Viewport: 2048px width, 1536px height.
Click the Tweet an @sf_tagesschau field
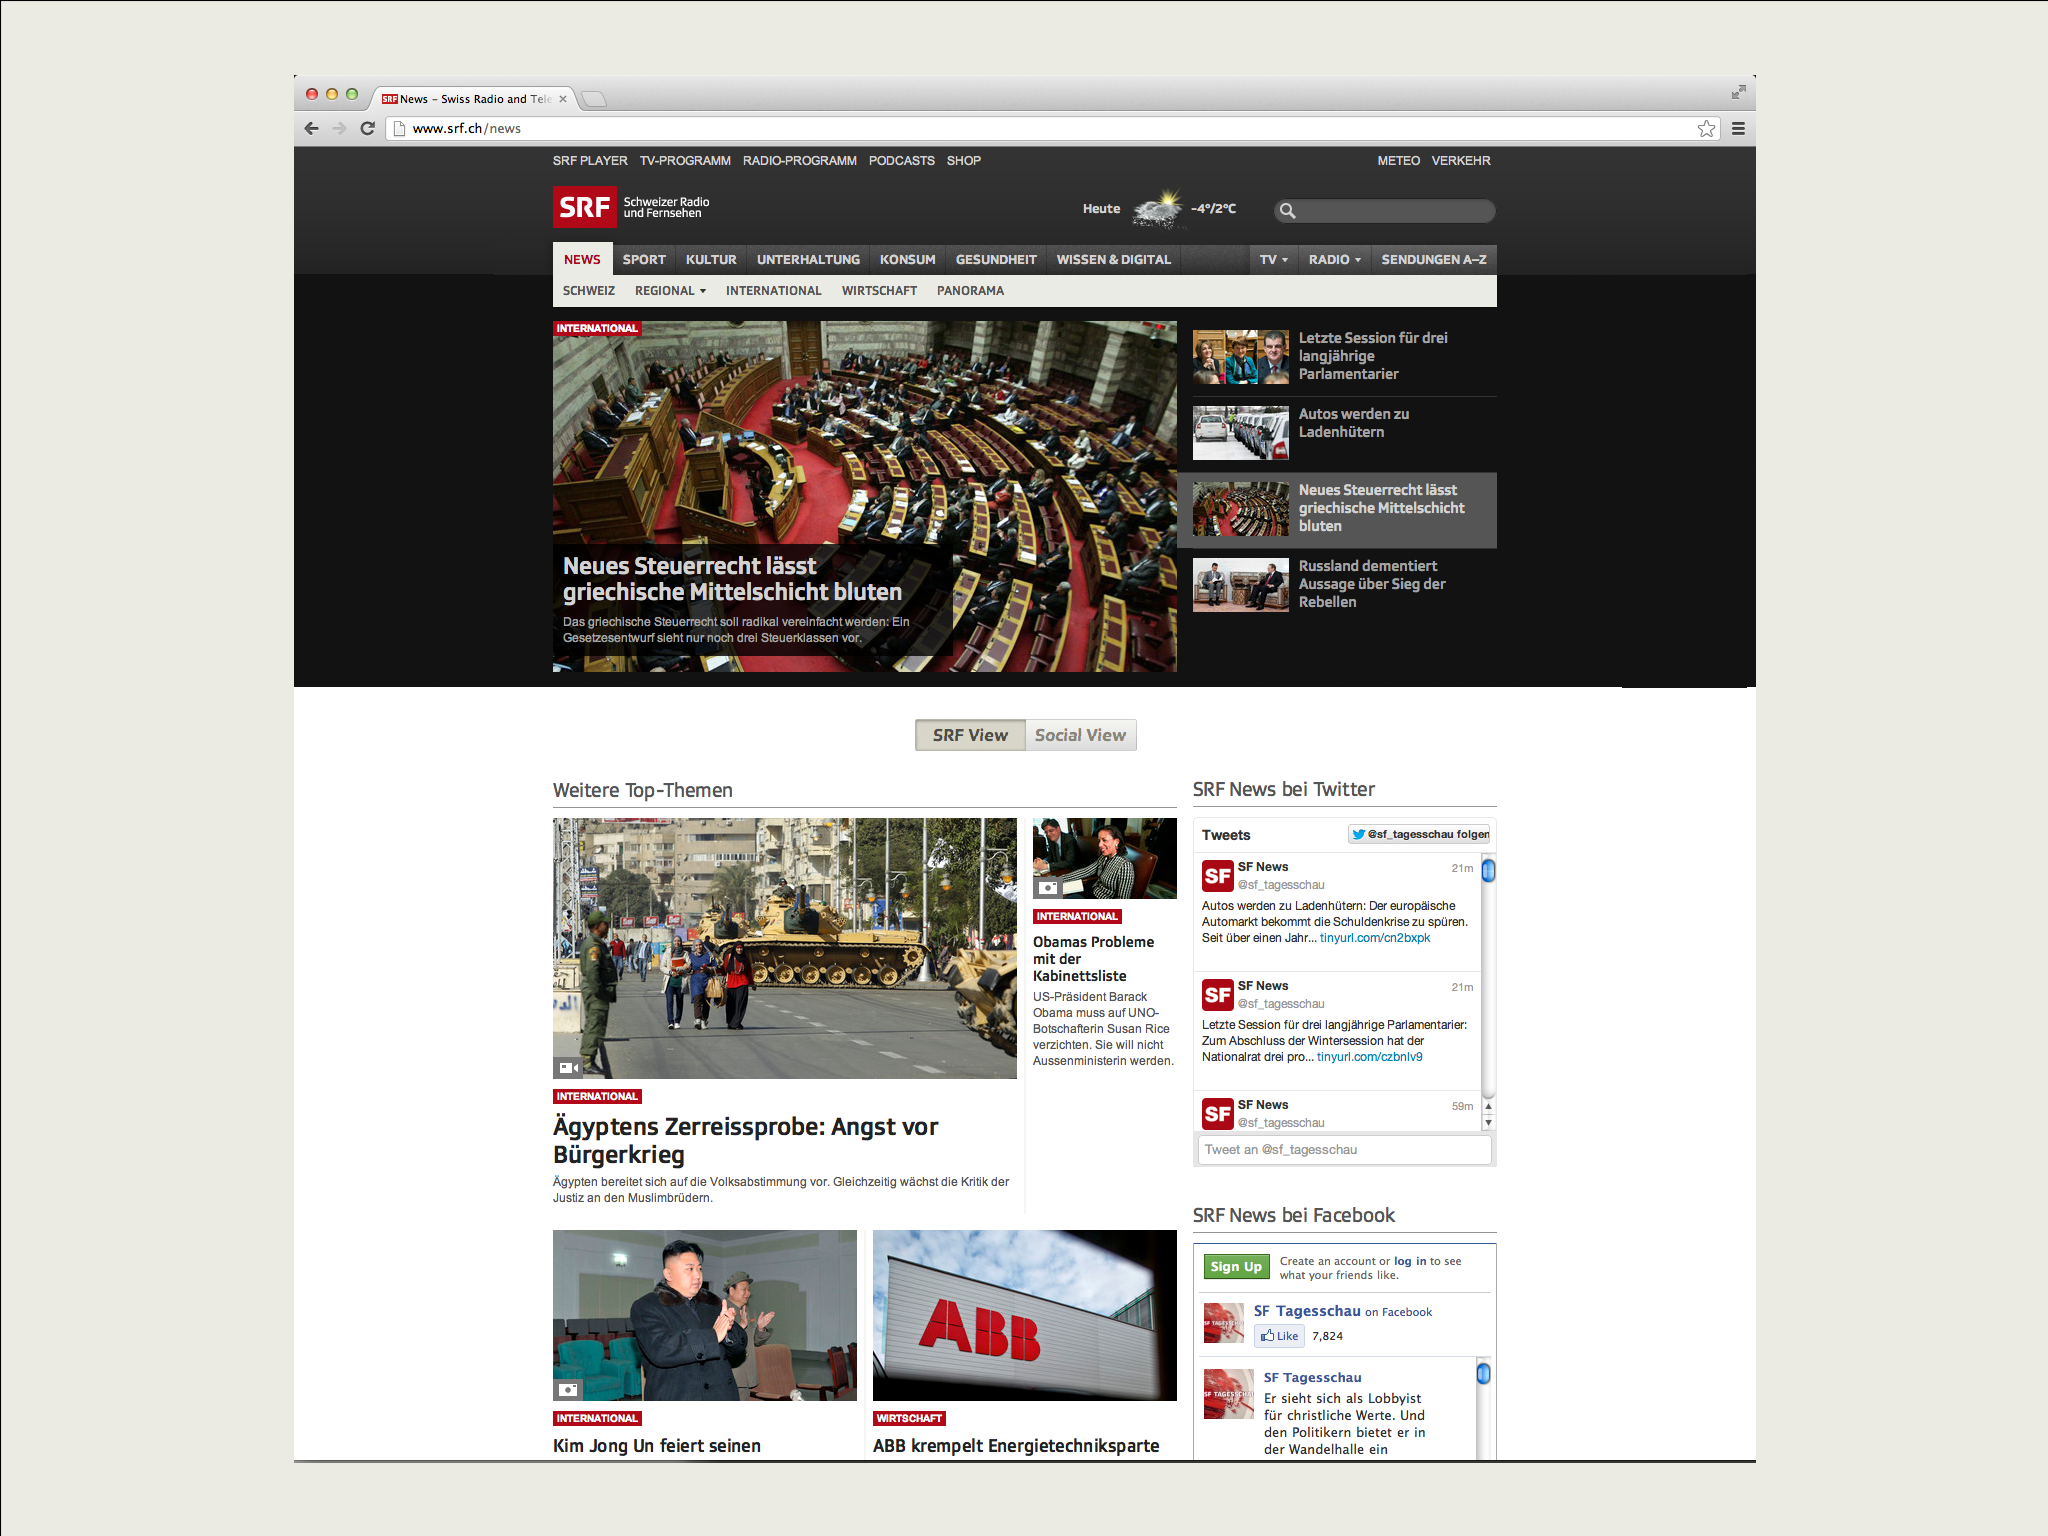pyautogui.click(x=1343, y=1150)
